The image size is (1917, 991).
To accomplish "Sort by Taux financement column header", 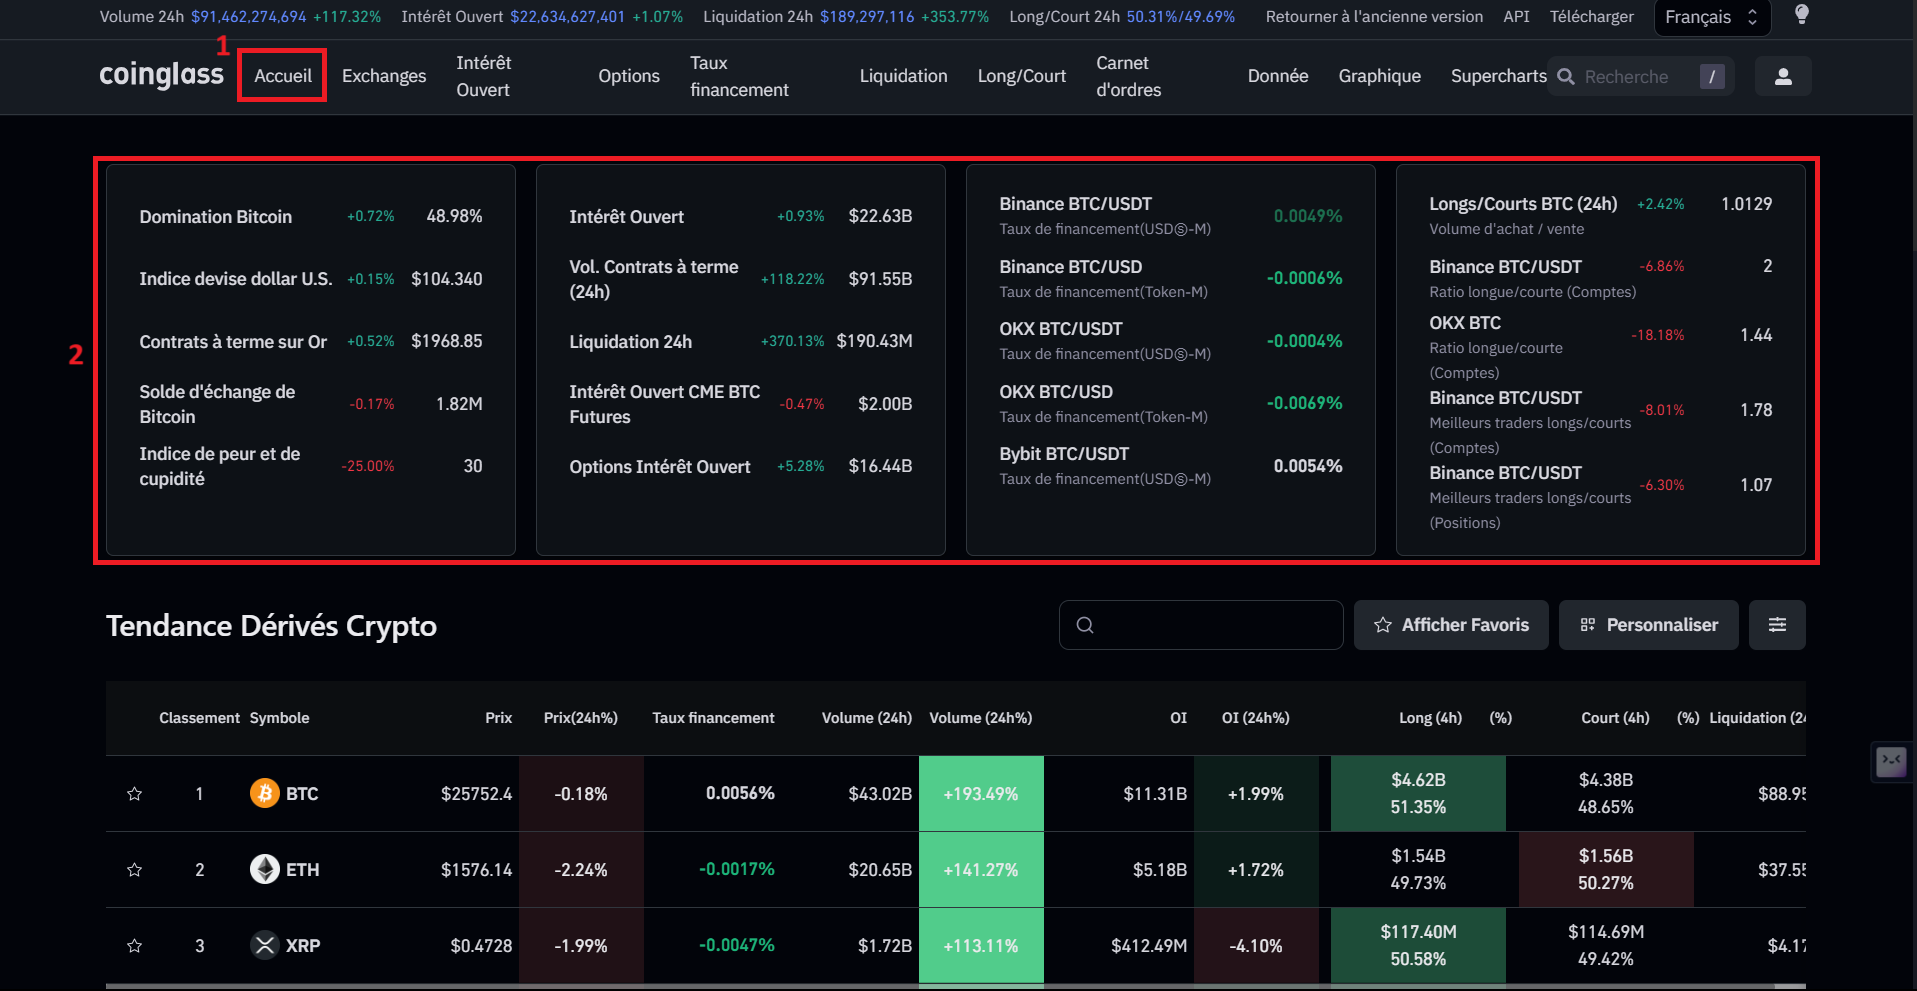I will [713, 718].
